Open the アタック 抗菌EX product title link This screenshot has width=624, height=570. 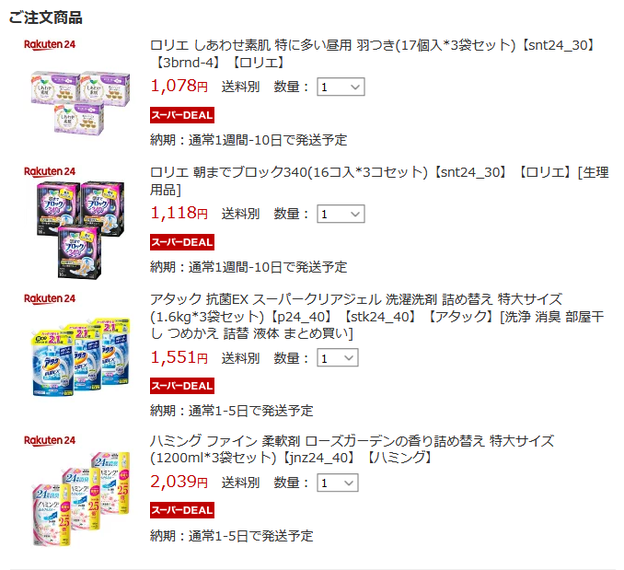[377, 316]
